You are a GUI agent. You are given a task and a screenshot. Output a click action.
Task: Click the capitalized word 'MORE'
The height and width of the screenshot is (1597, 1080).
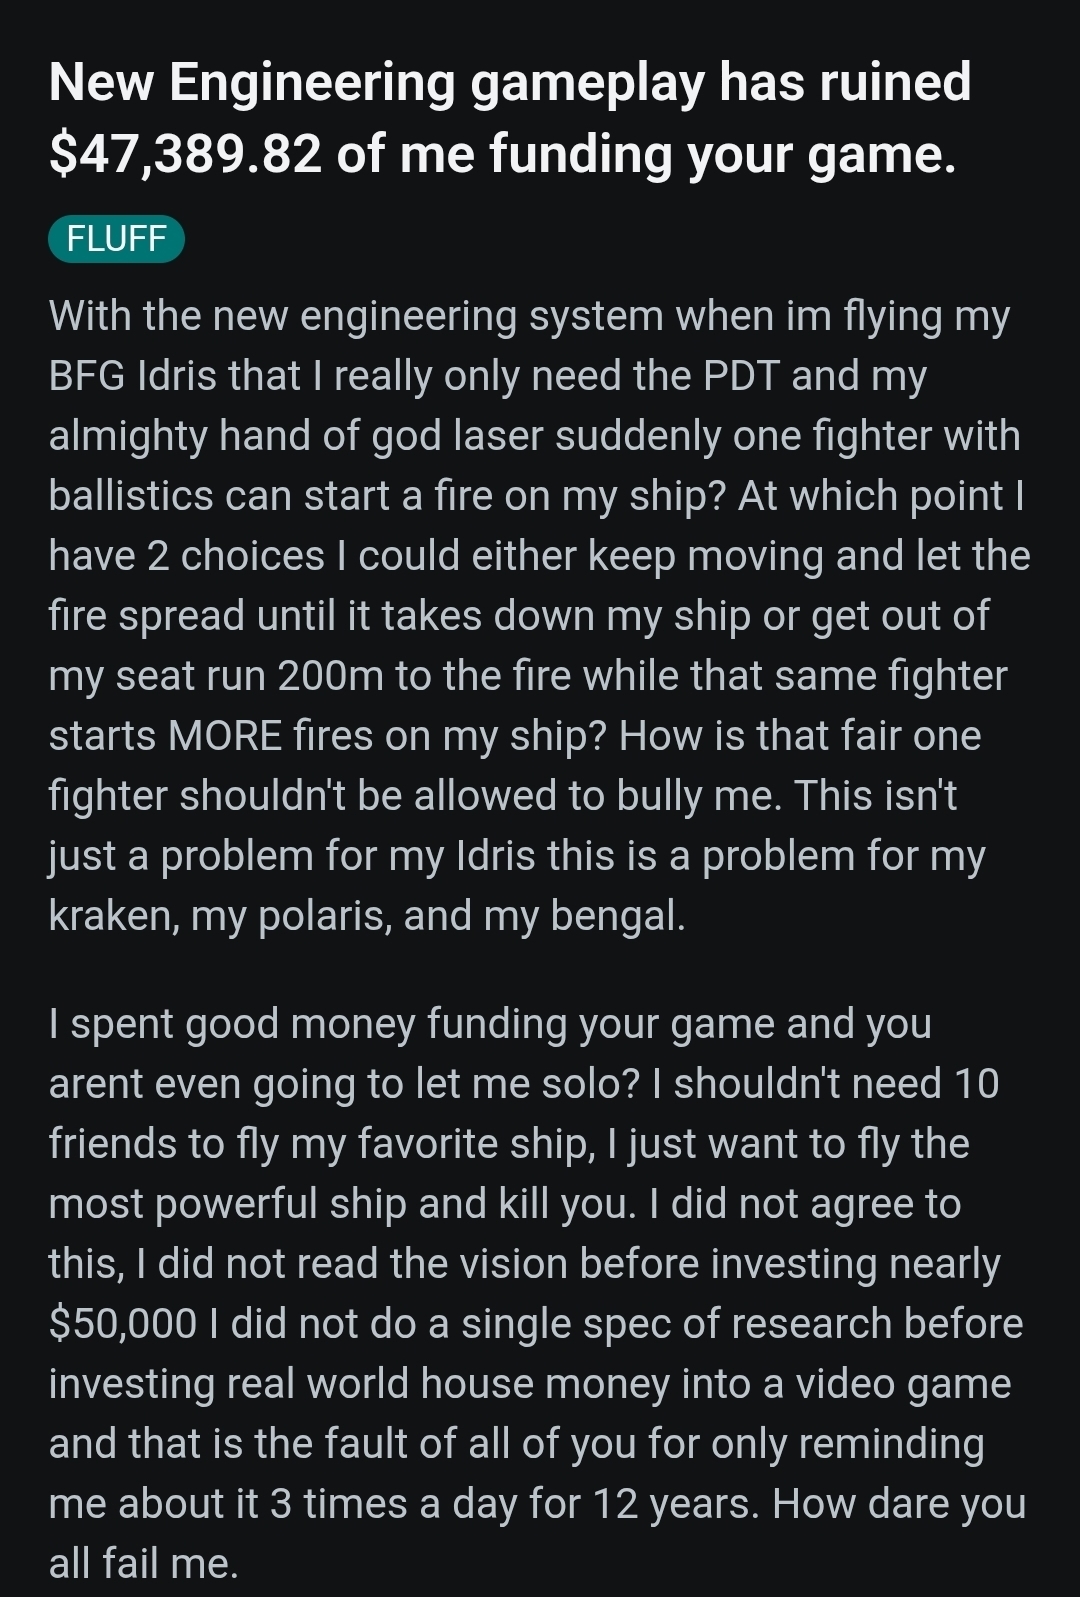[225, 736]
